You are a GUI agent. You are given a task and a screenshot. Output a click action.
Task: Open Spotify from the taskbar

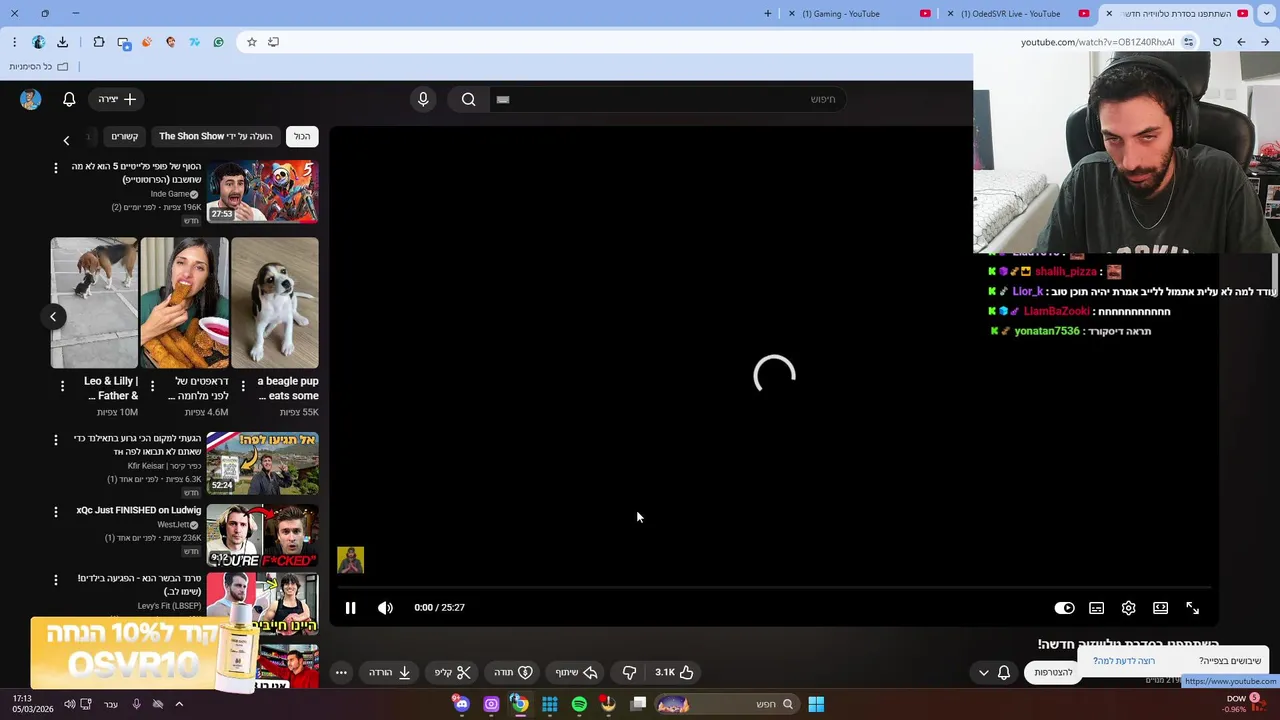579,704
